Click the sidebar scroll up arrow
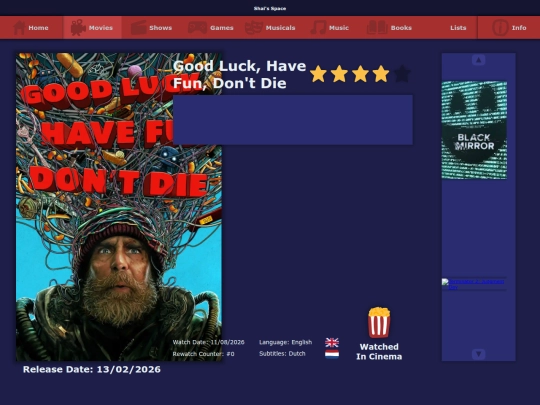The height and width of the screenshot is (405, 540). click(x=478, y=60)
